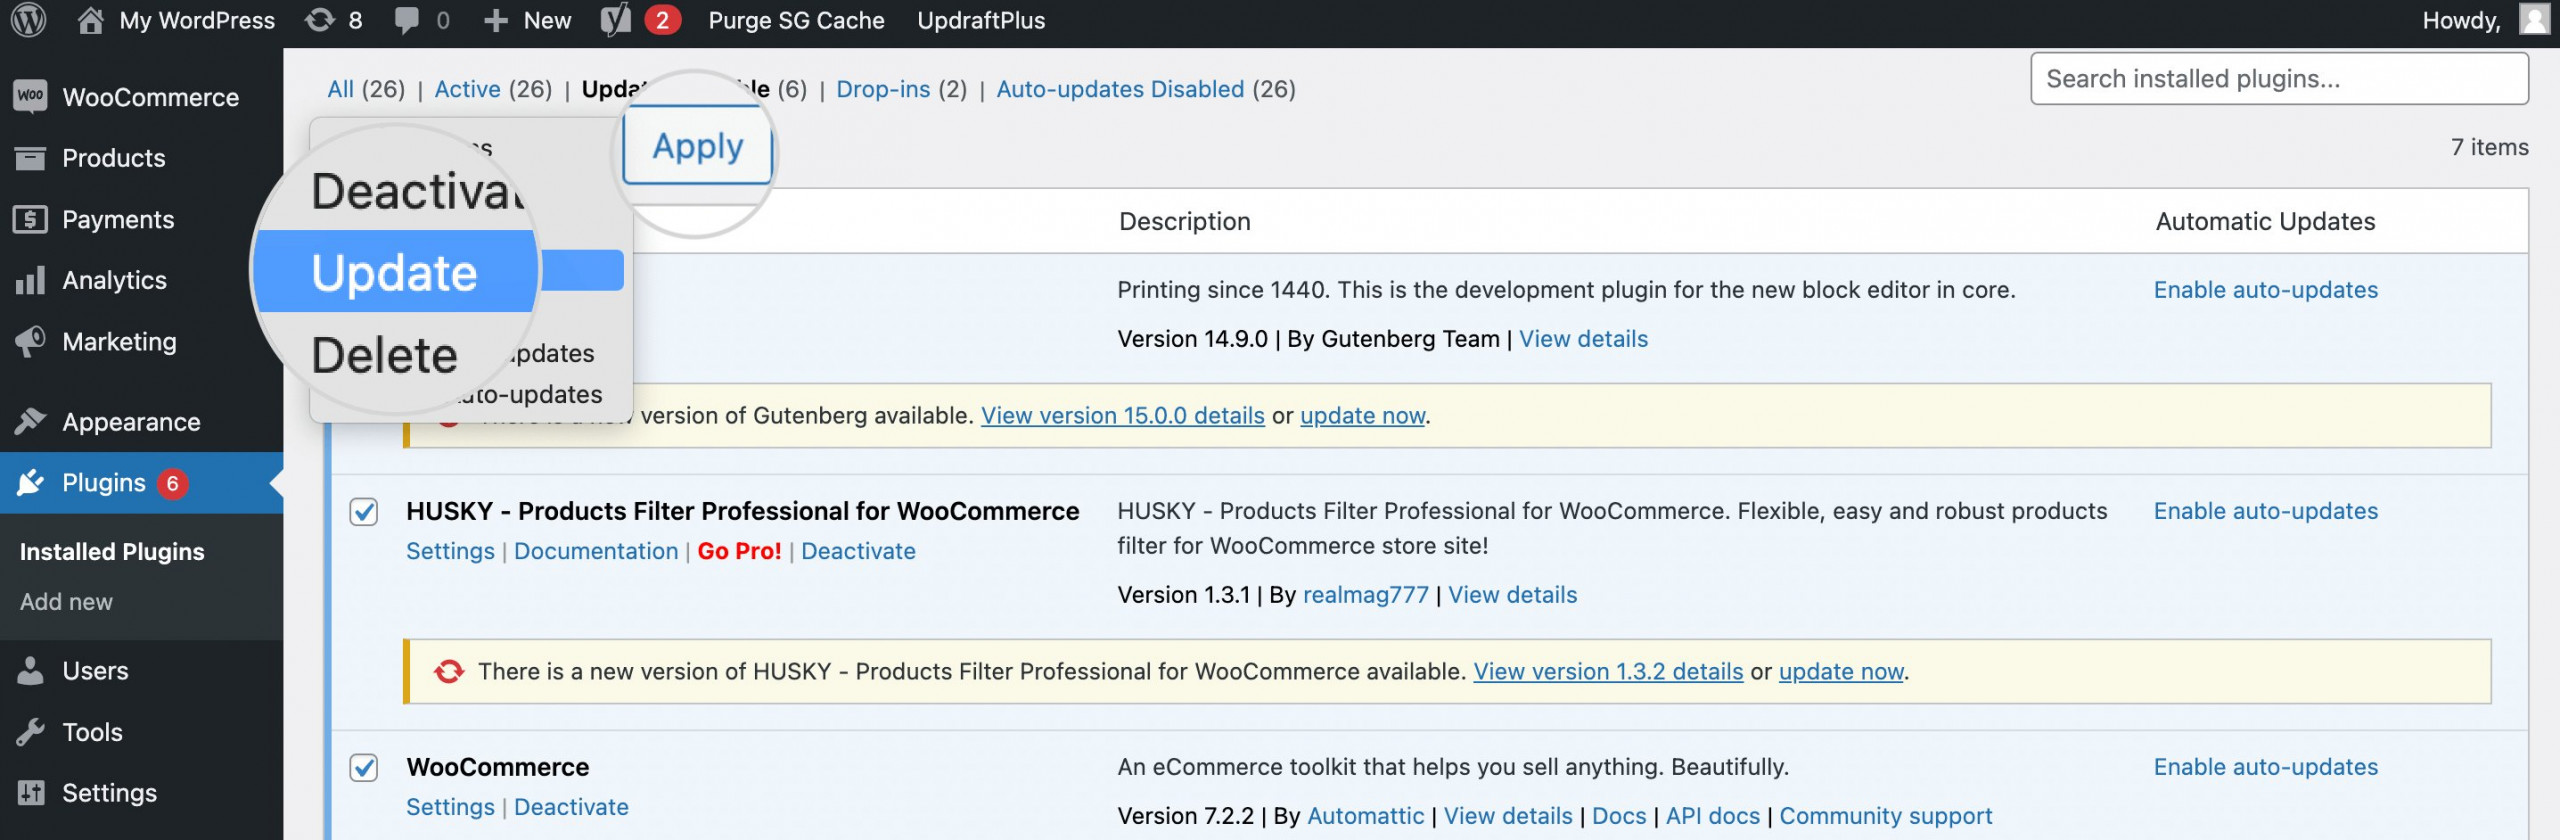
Task: View HUSKY version 1.3.2 details
Action: [1608, 671]
